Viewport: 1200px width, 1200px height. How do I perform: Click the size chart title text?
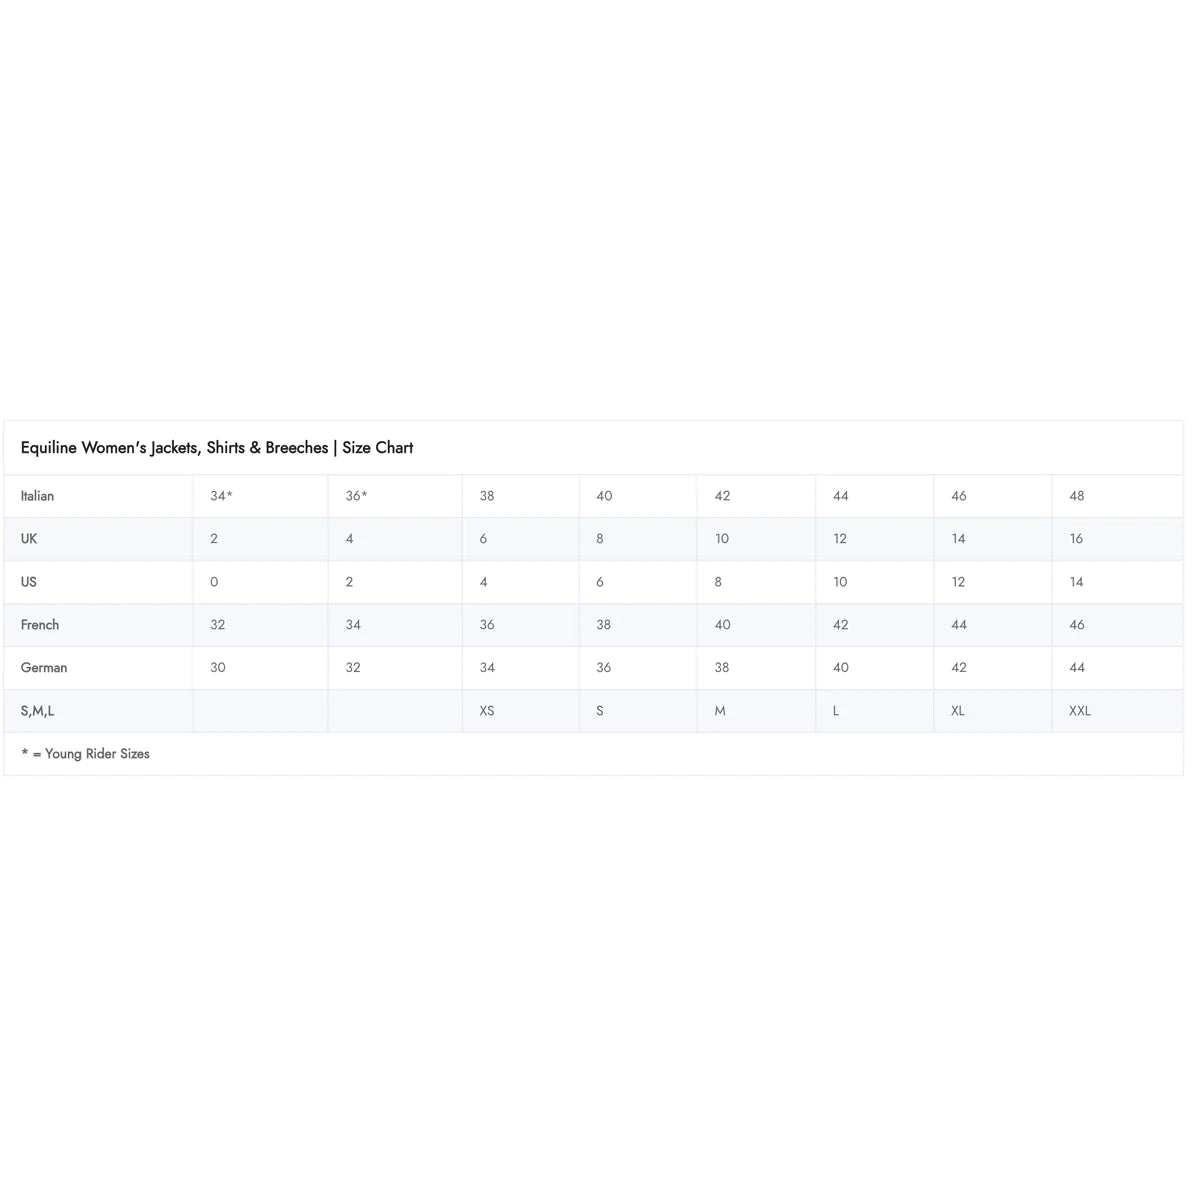[x=217, y=448]
